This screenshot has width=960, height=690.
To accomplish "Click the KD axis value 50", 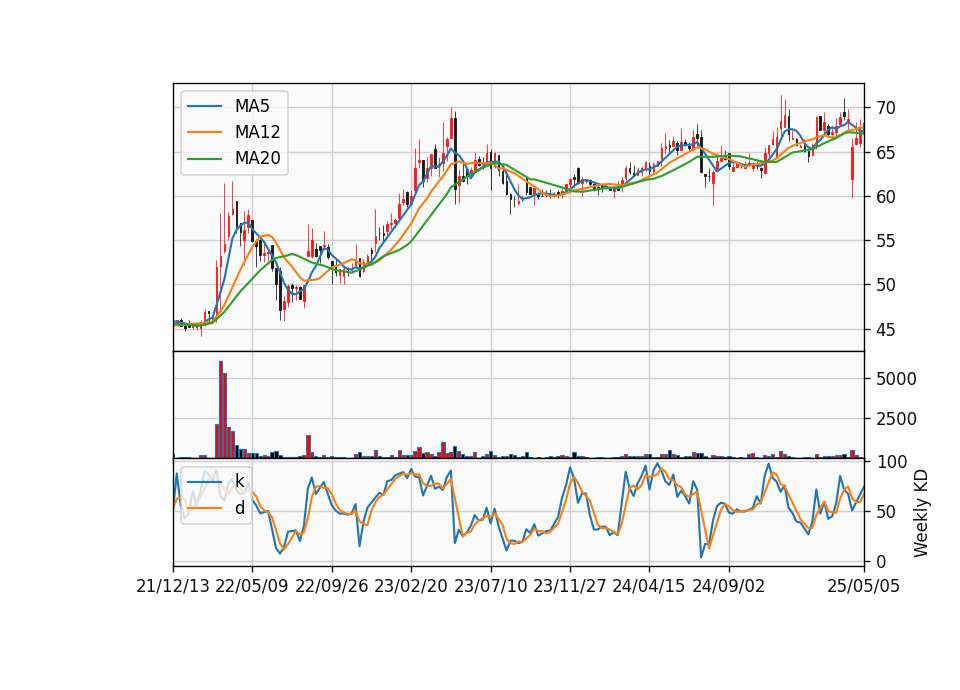I will pos(885,512).
